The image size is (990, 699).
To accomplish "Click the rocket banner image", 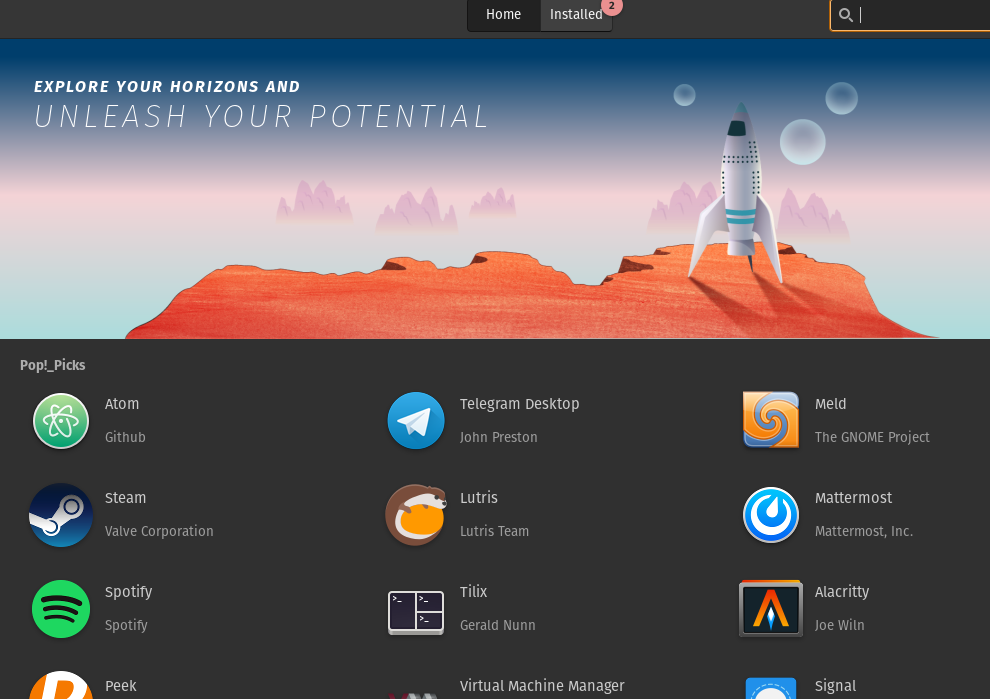I will pos(495,189).
